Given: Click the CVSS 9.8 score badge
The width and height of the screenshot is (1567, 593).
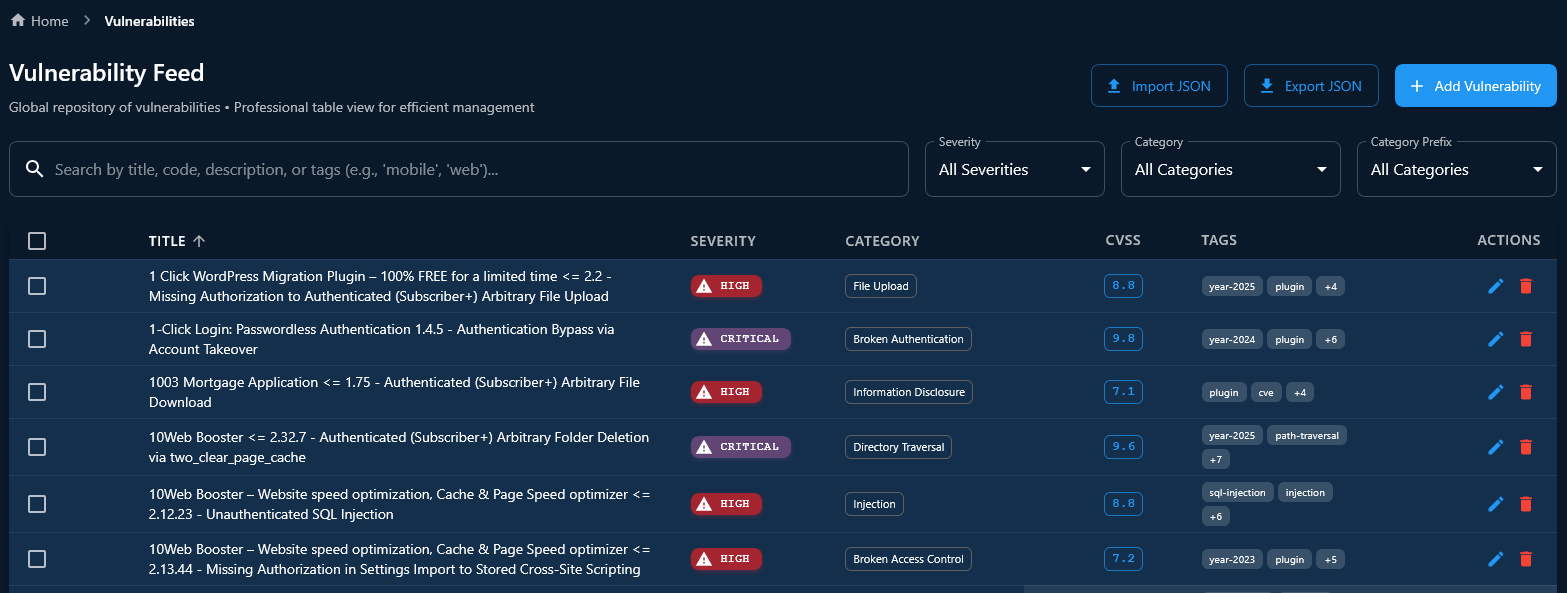Looking at the screenshot, I should click(1124, 339).
